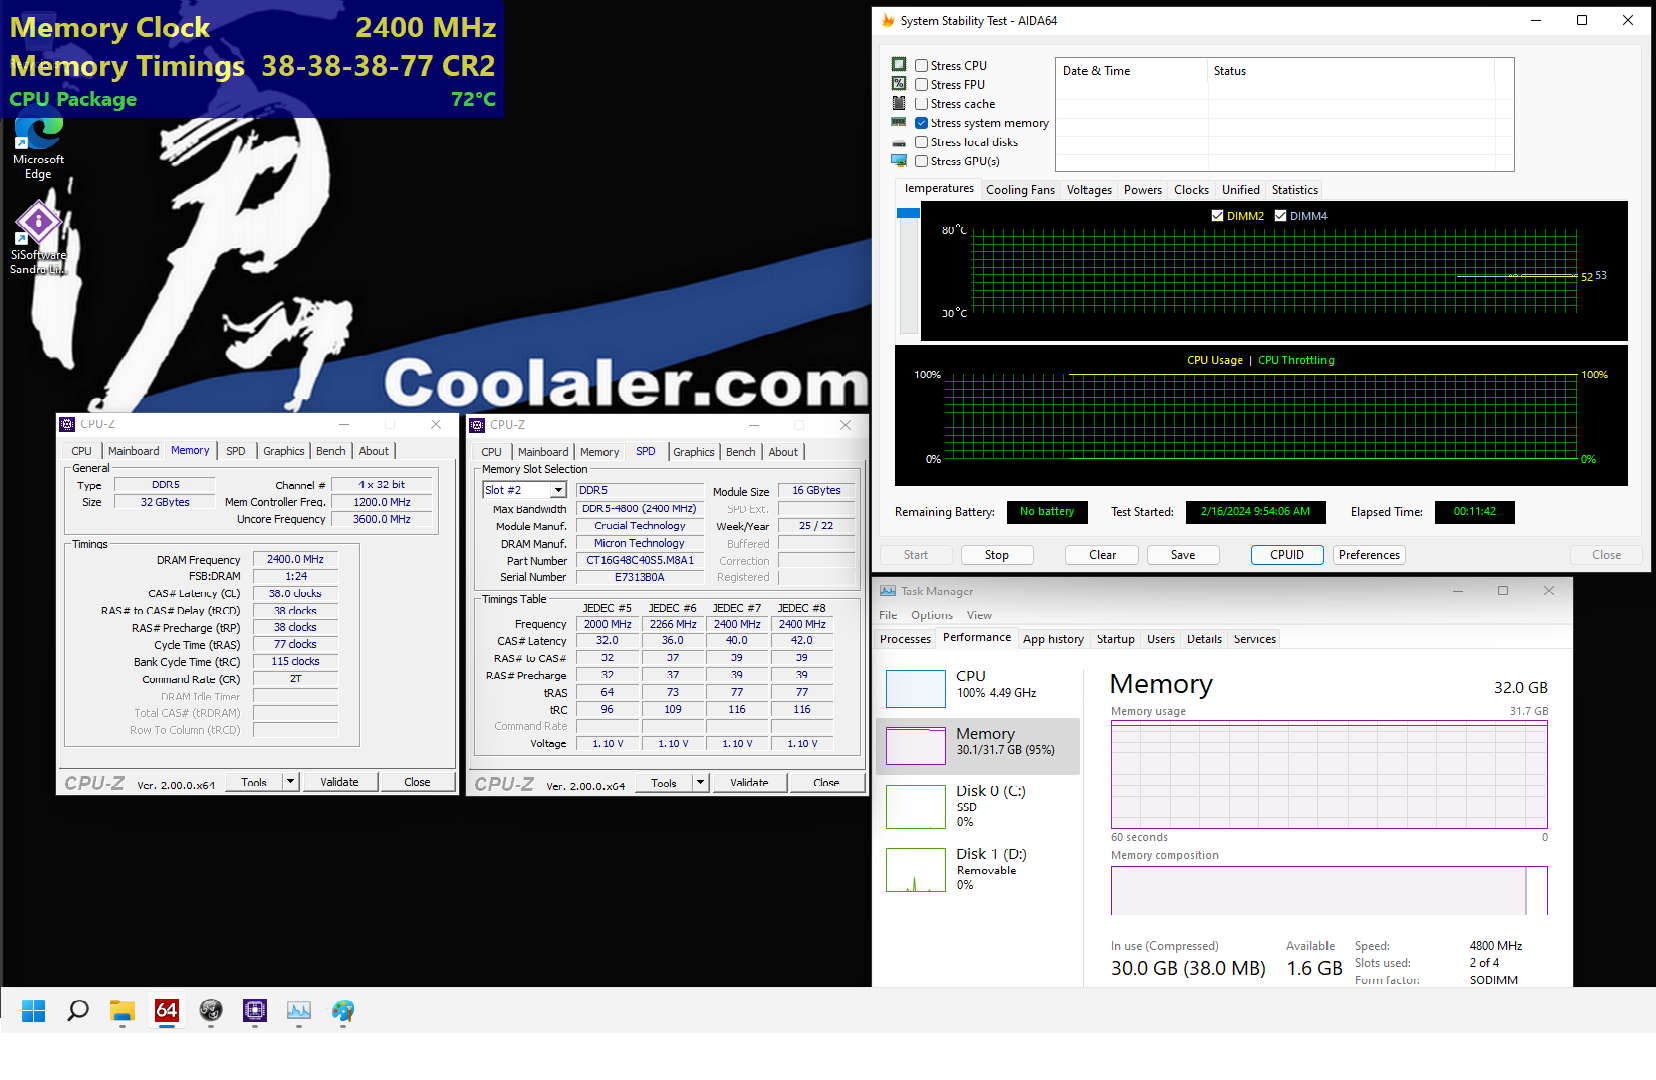
Task: Click the Stress cache chip icon
Action: (899, 103)
